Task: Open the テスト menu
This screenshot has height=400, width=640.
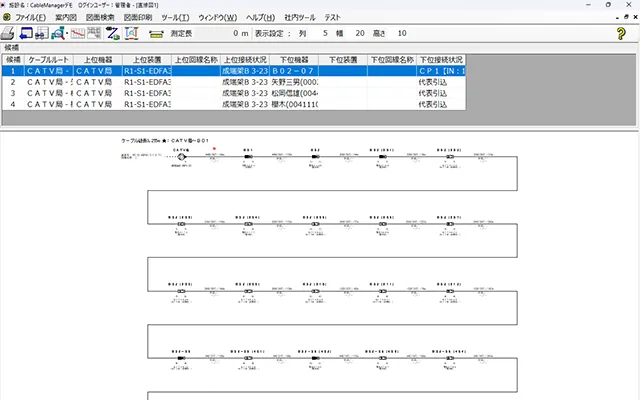Action: pyautogui.click(x=332, y=18)
